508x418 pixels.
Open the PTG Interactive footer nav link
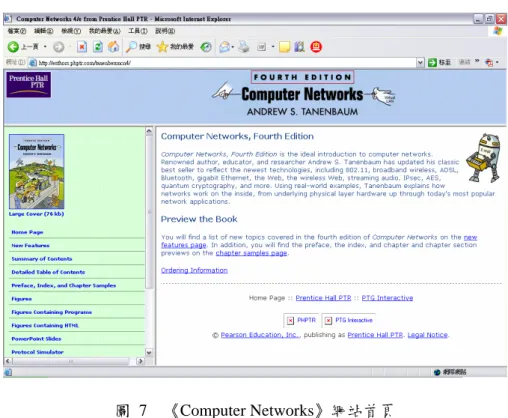click(387, 298)
